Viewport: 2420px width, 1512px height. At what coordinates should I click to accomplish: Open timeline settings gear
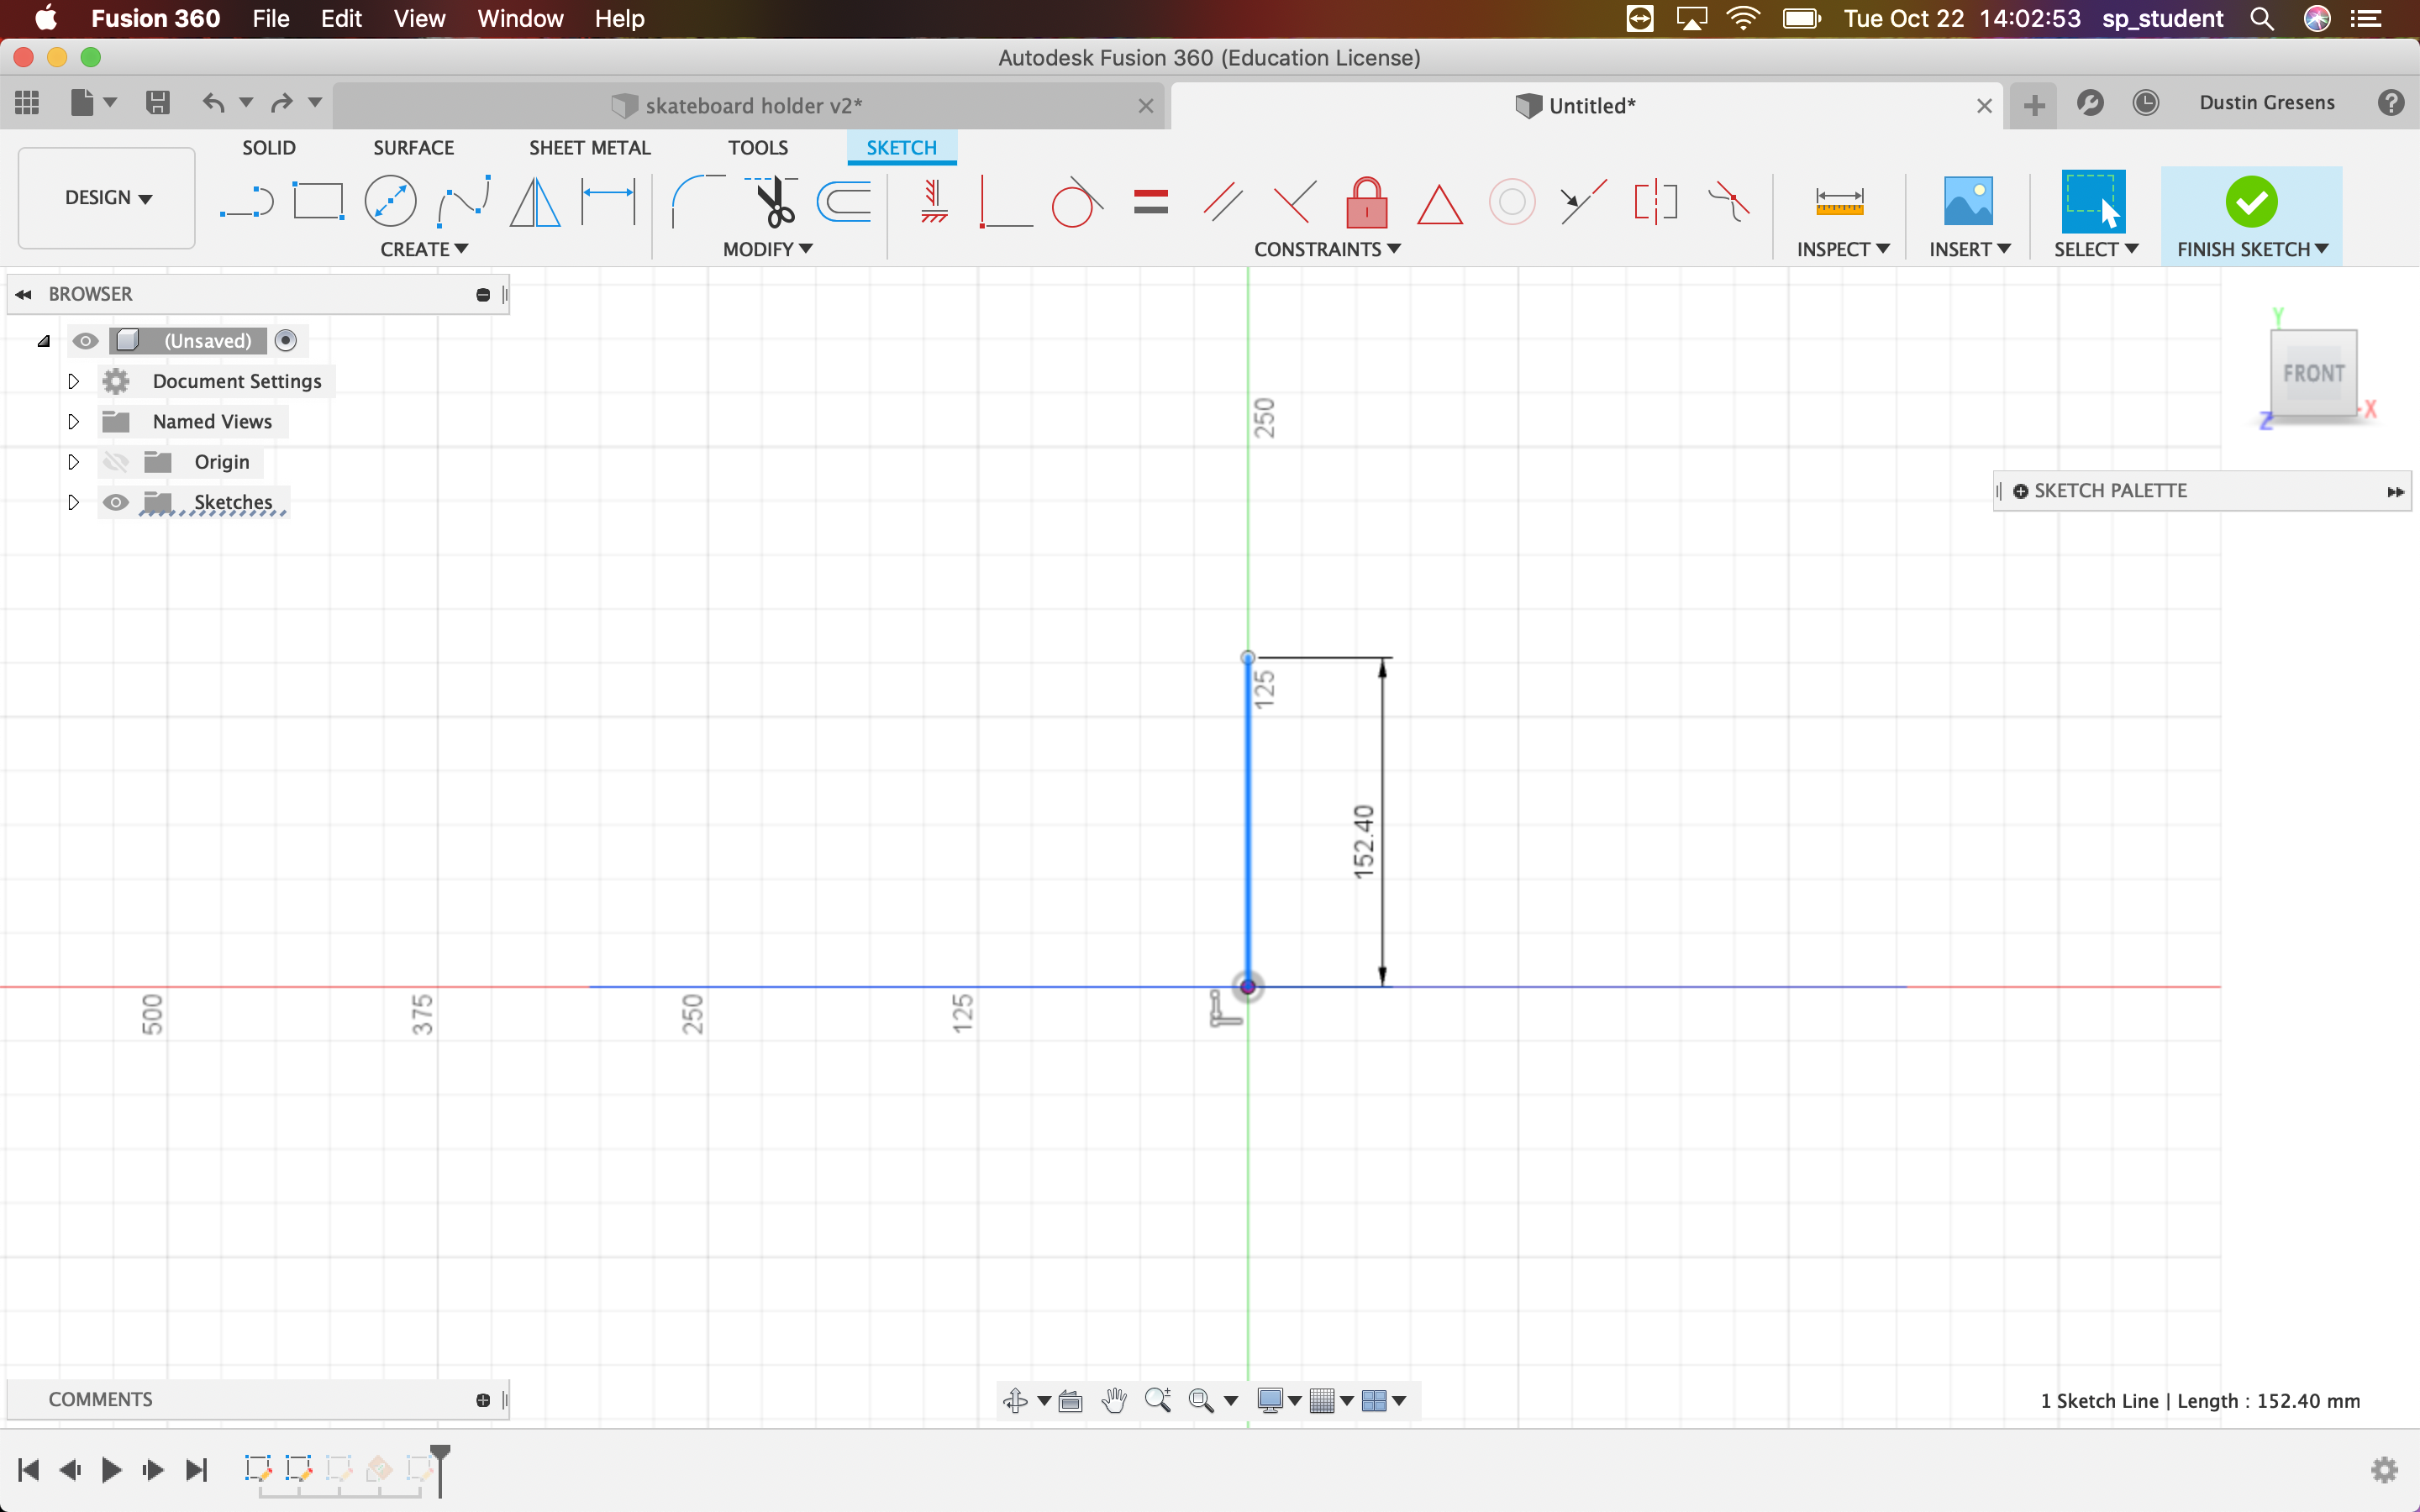[x=2384, y=1469]
